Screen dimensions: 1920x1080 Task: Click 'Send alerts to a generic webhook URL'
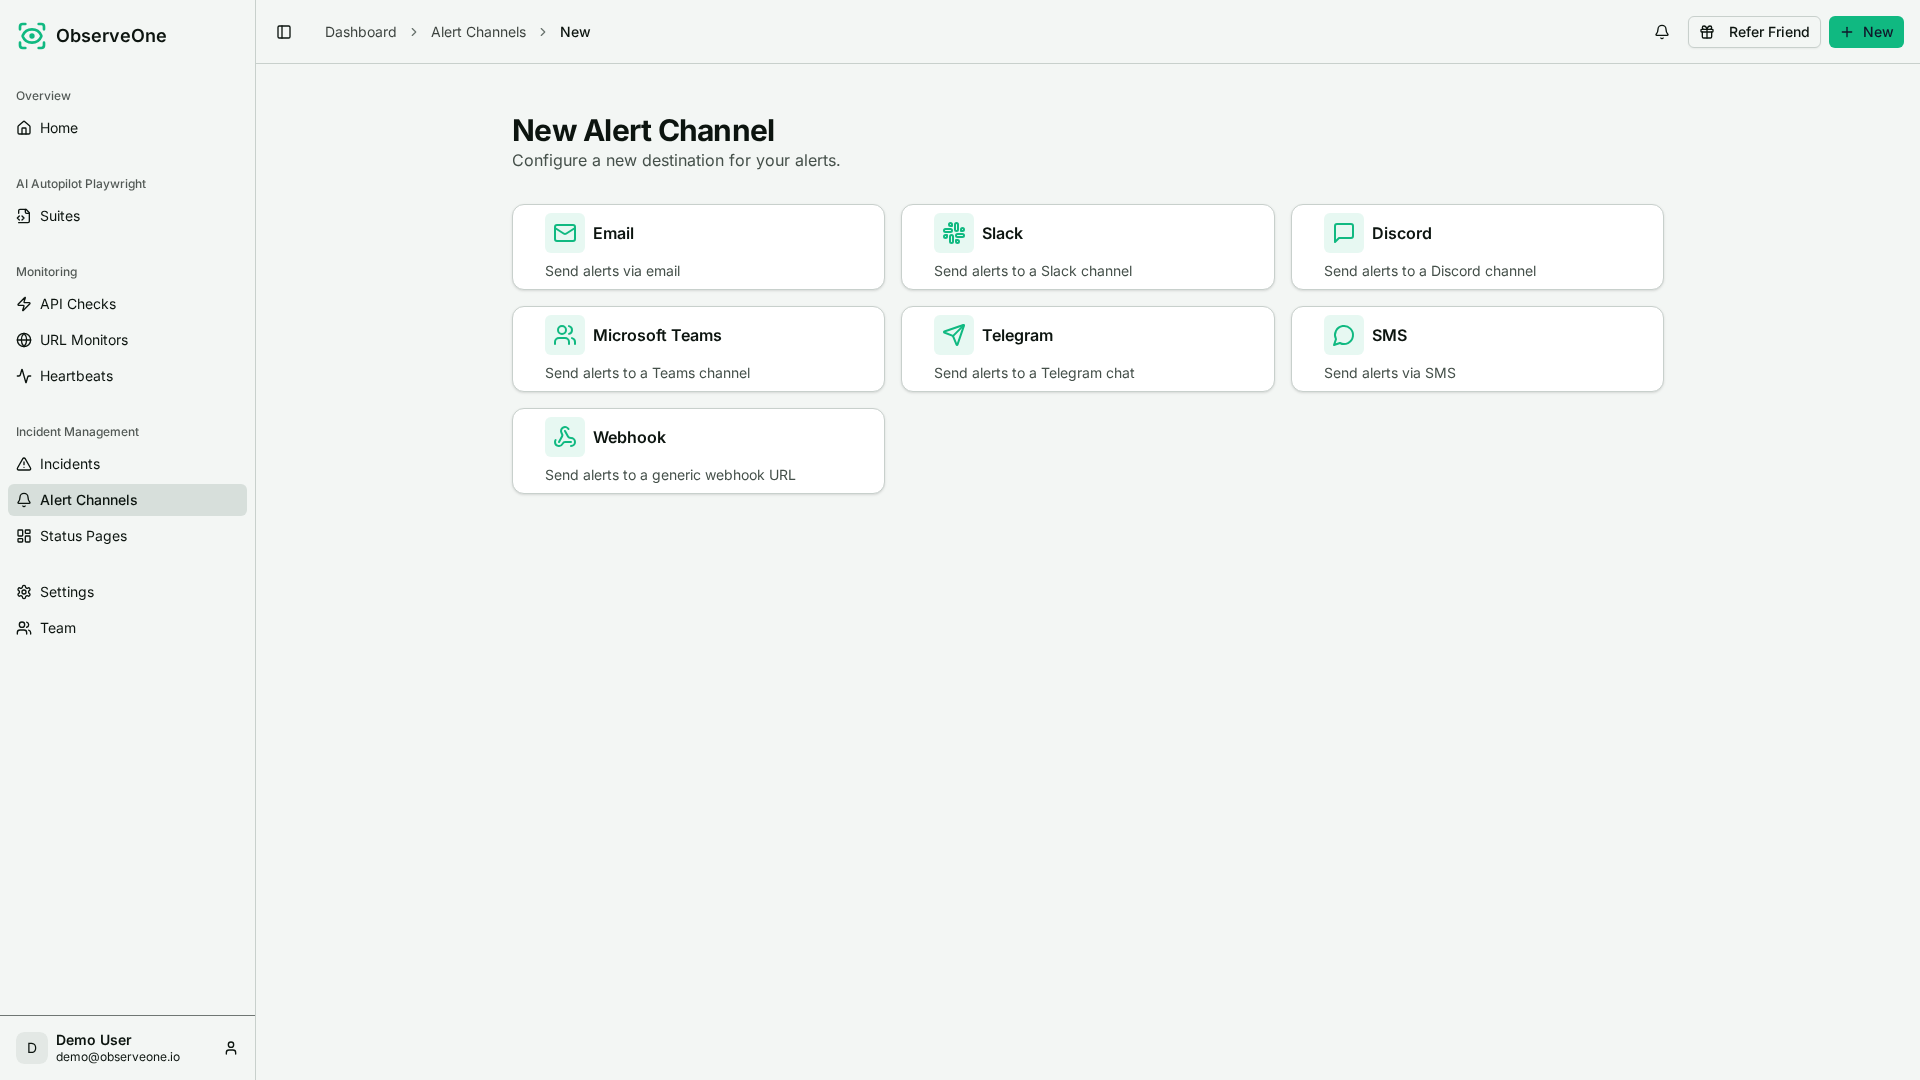click(x=670, y=475)
